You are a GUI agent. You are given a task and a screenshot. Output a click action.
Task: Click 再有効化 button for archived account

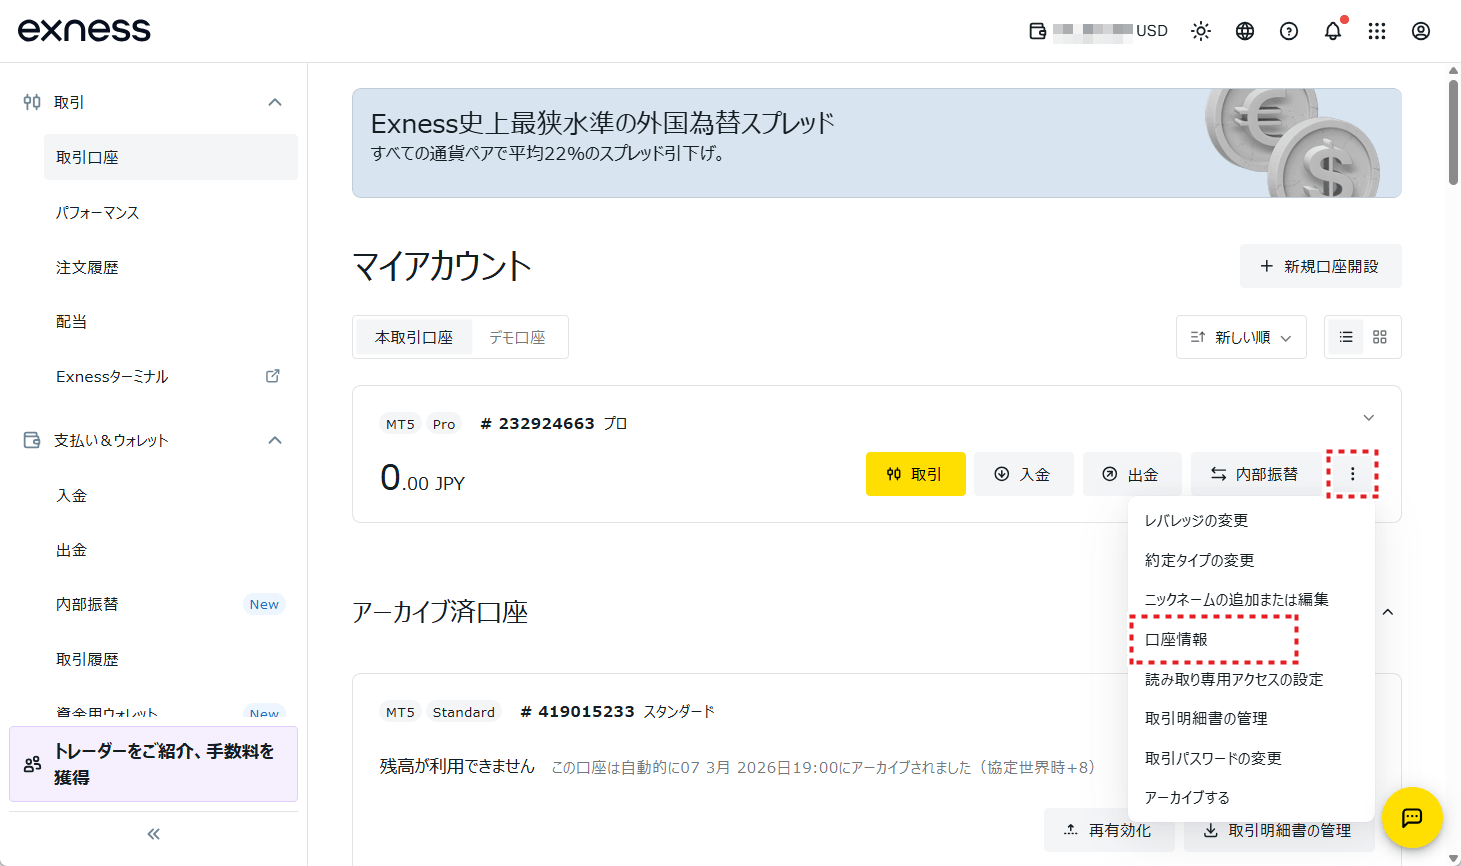(x=1109, y=830)
